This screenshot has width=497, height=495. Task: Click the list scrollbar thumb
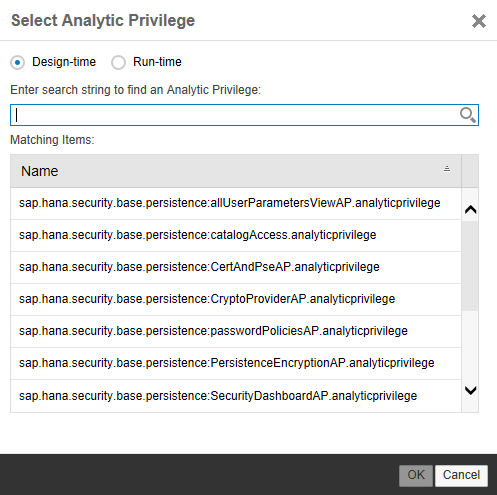(x=470, y=266)
